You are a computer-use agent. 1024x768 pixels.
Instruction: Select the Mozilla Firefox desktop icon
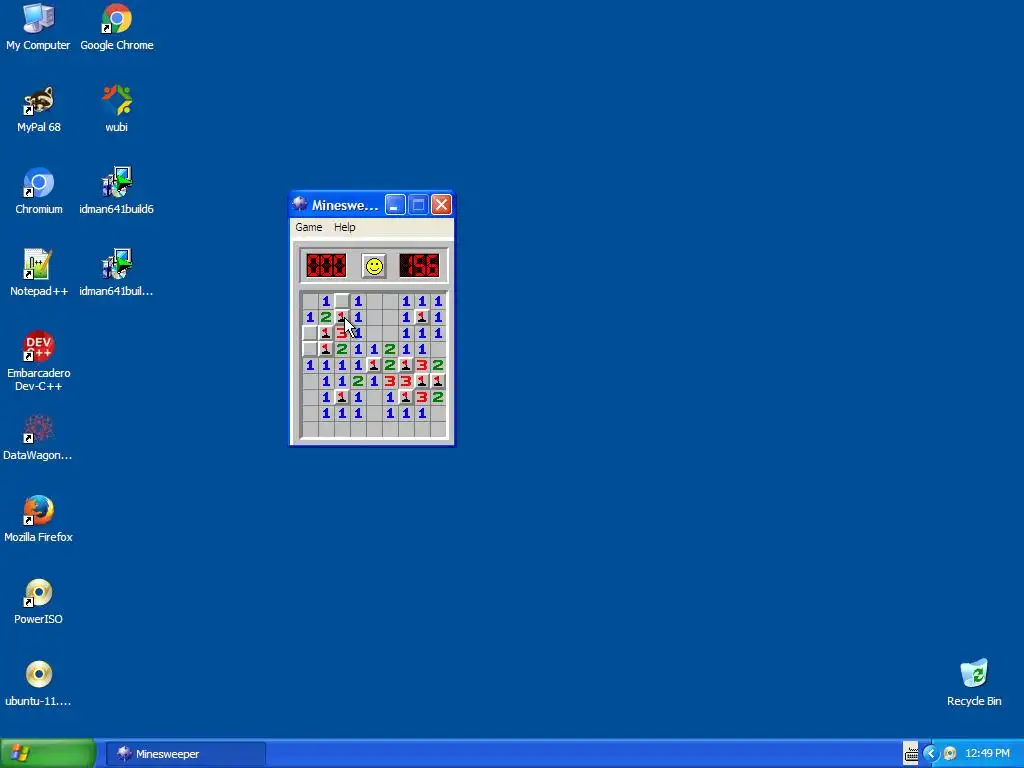pyautogui.click(x=39, y=520)
